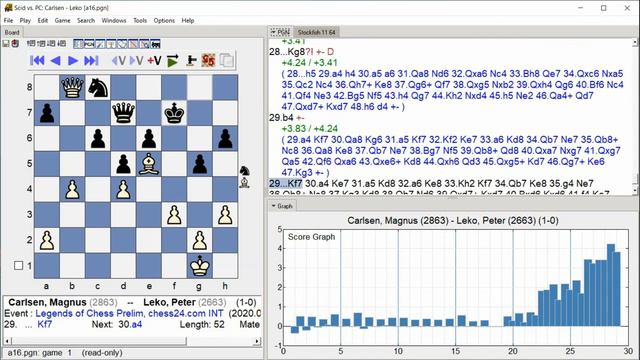Click the engine icon at toolbar end

155,44
